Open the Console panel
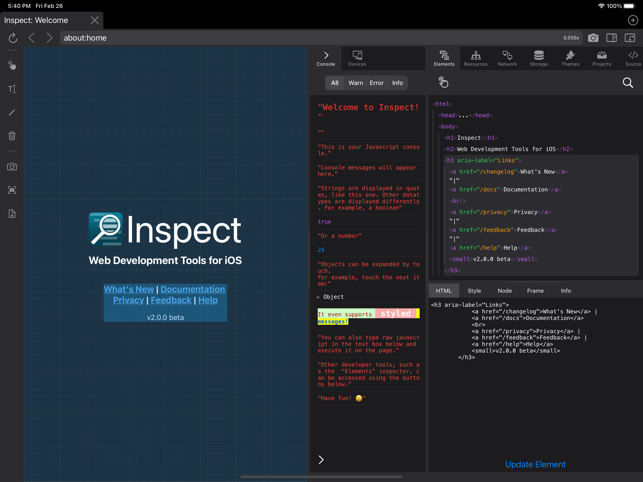Viewport: 643px width, 482px height. point(326,58)
